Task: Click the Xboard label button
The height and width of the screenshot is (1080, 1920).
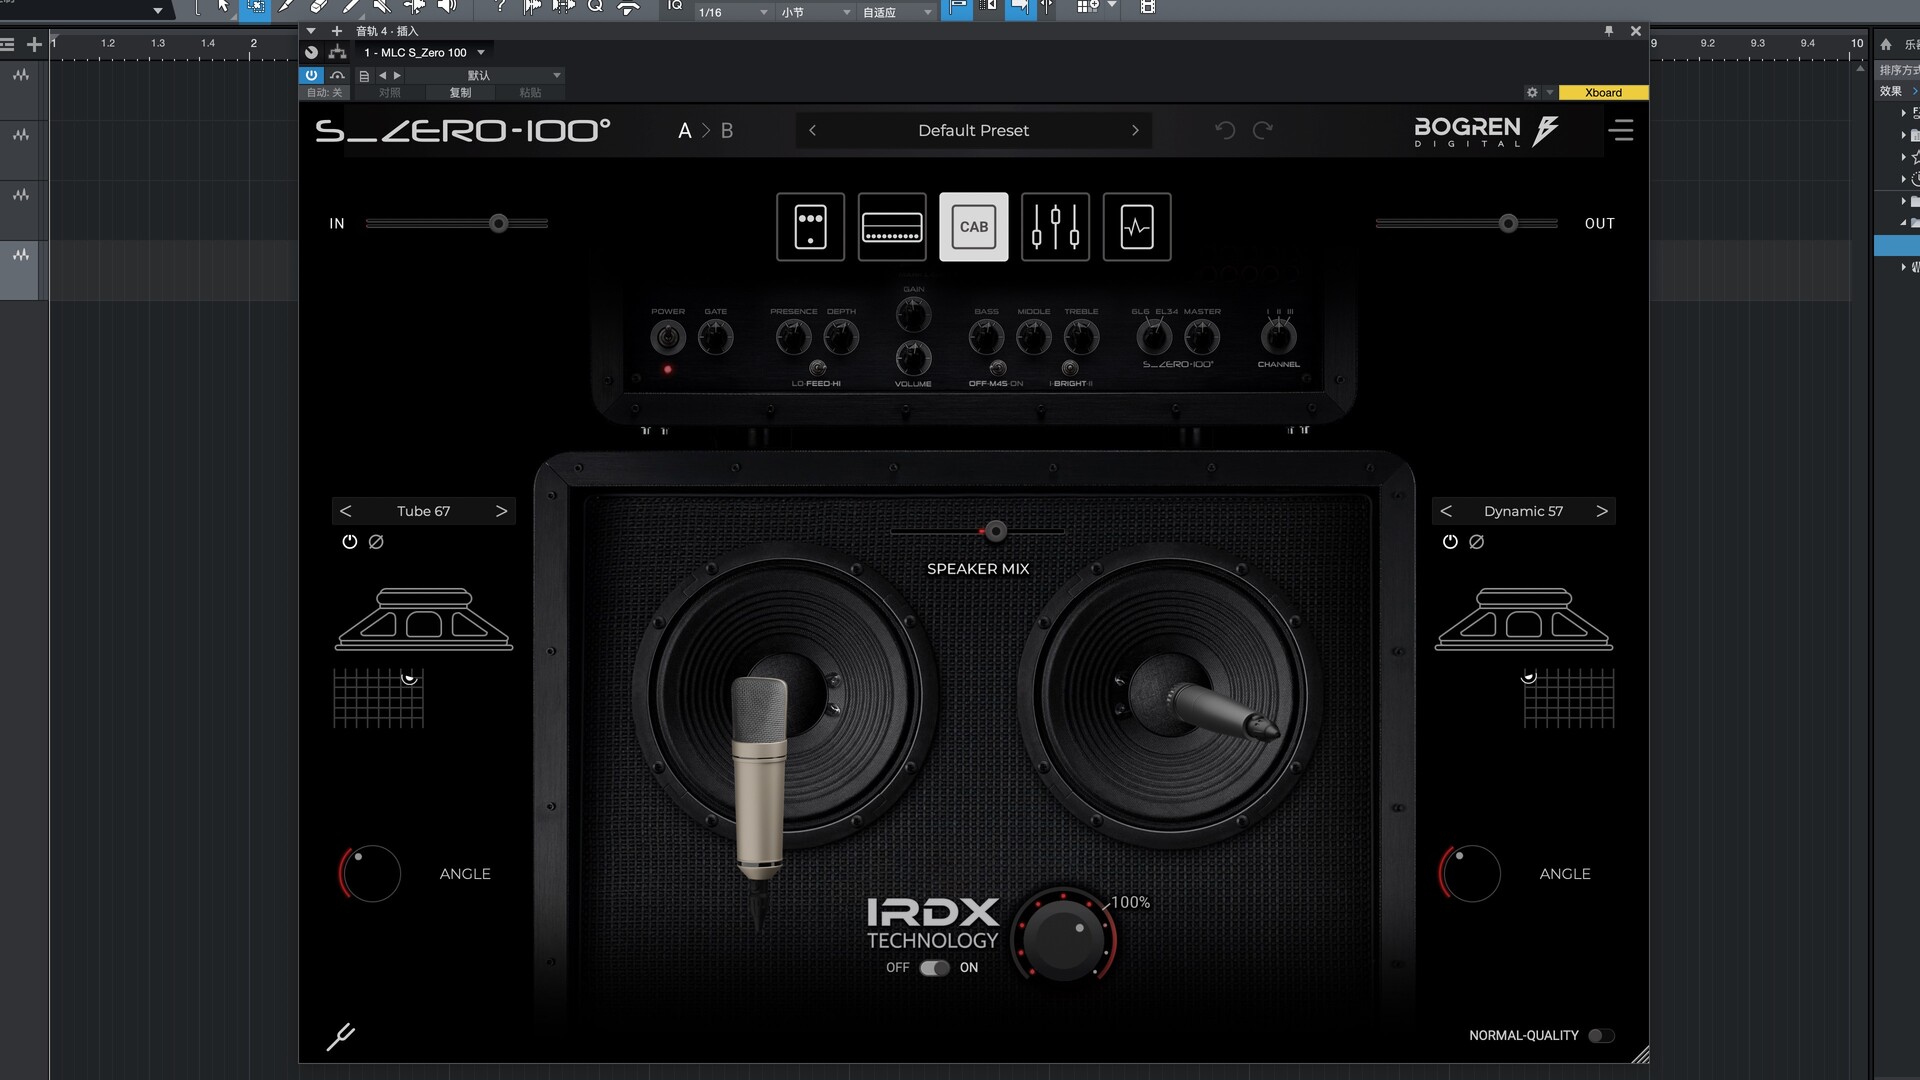Action: pyautogui.click(x=1603, y=93)
